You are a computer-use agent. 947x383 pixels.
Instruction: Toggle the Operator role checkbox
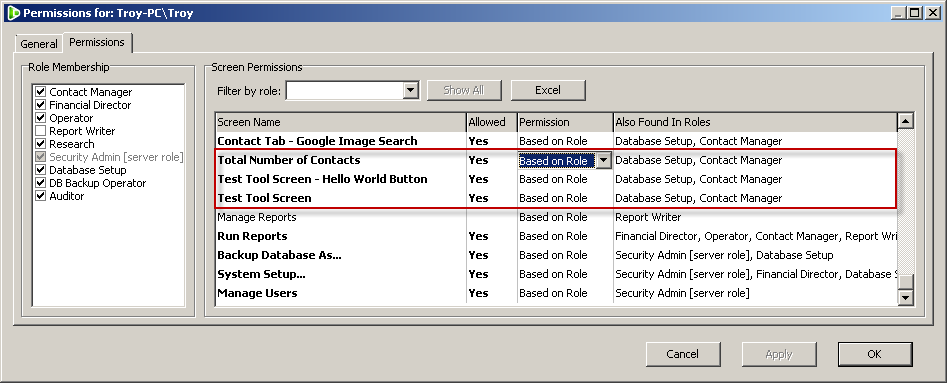coord(40,118)
